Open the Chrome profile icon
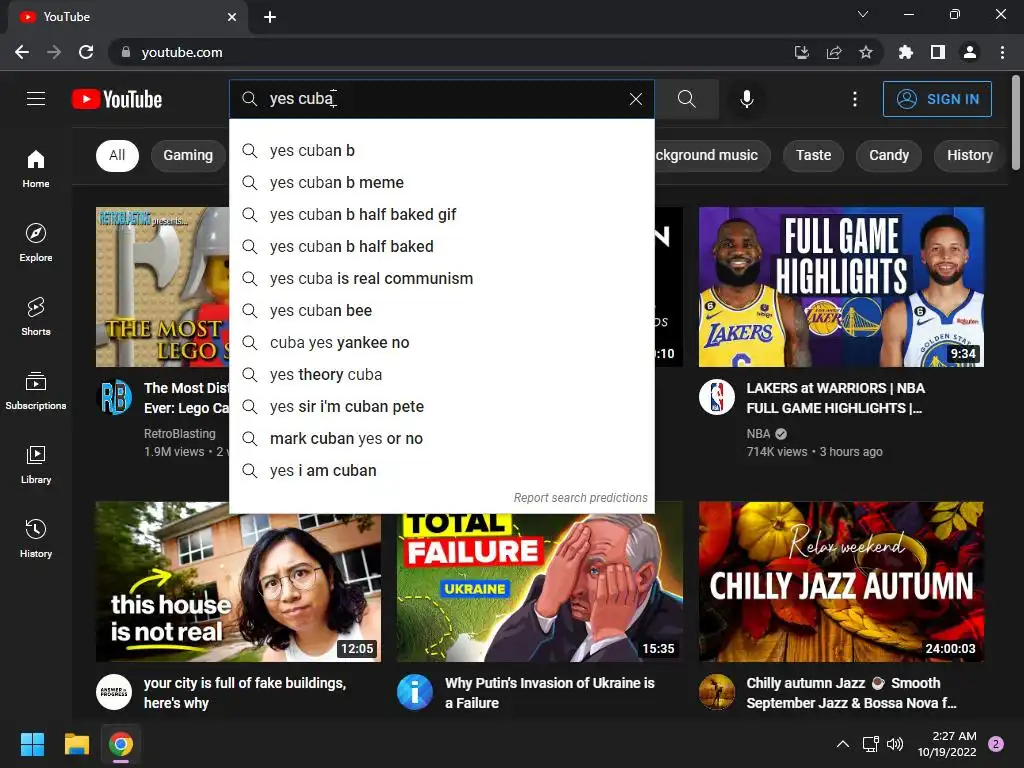 click(970, 52)
